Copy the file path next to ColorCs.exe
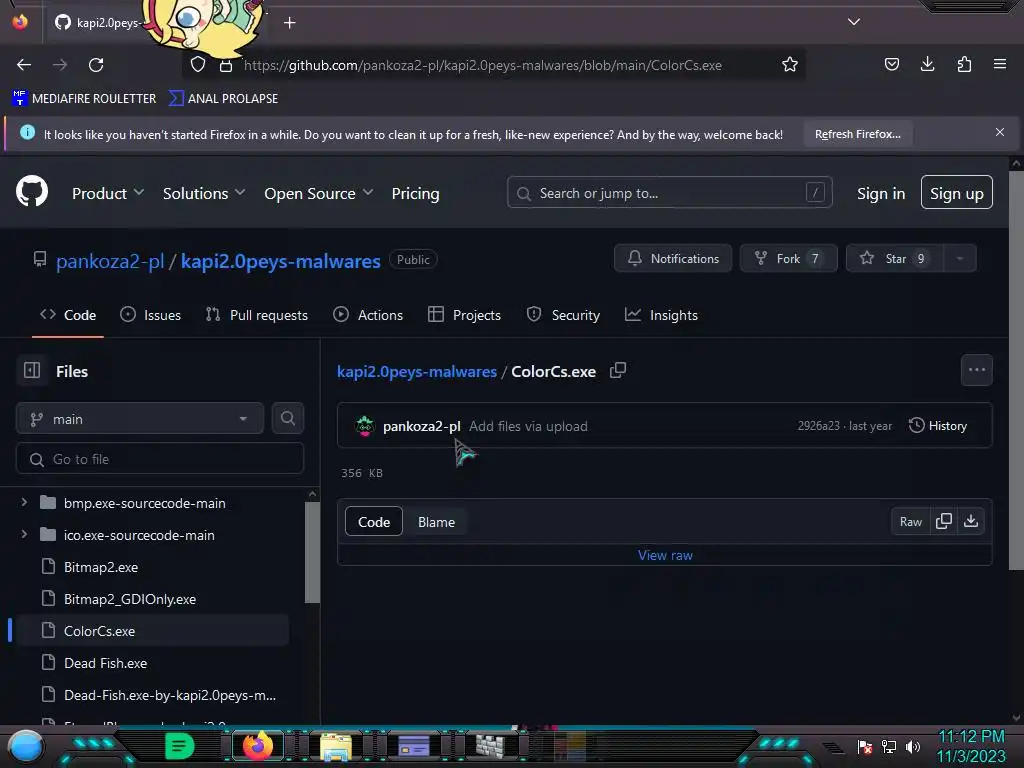 pos(618,371)
